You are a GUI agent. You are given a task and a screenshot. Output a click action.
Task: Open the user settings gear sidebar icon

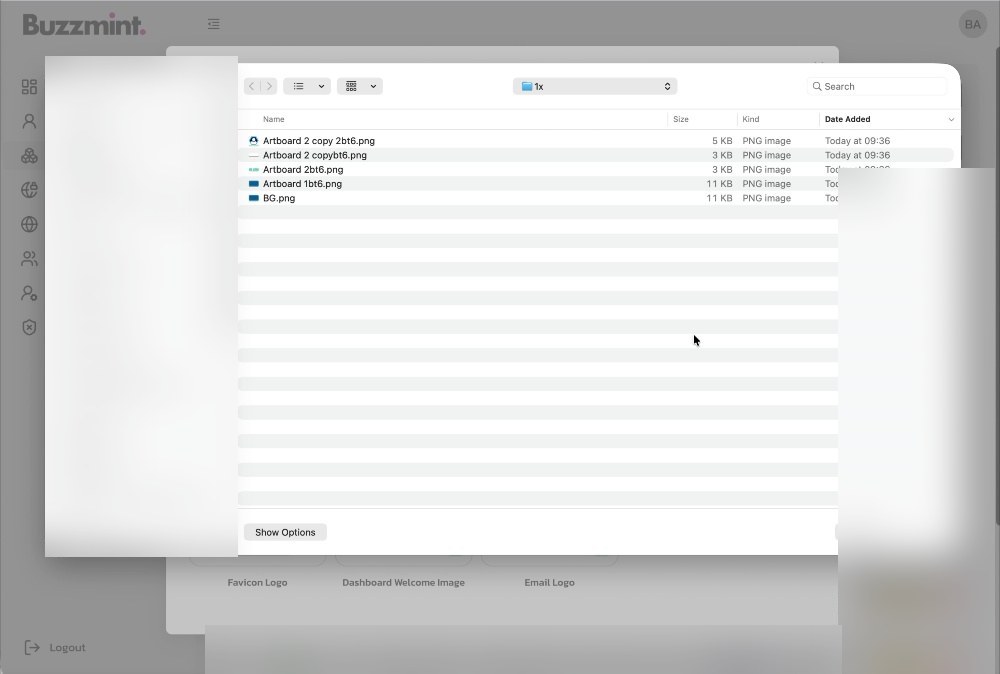point(29,293)
